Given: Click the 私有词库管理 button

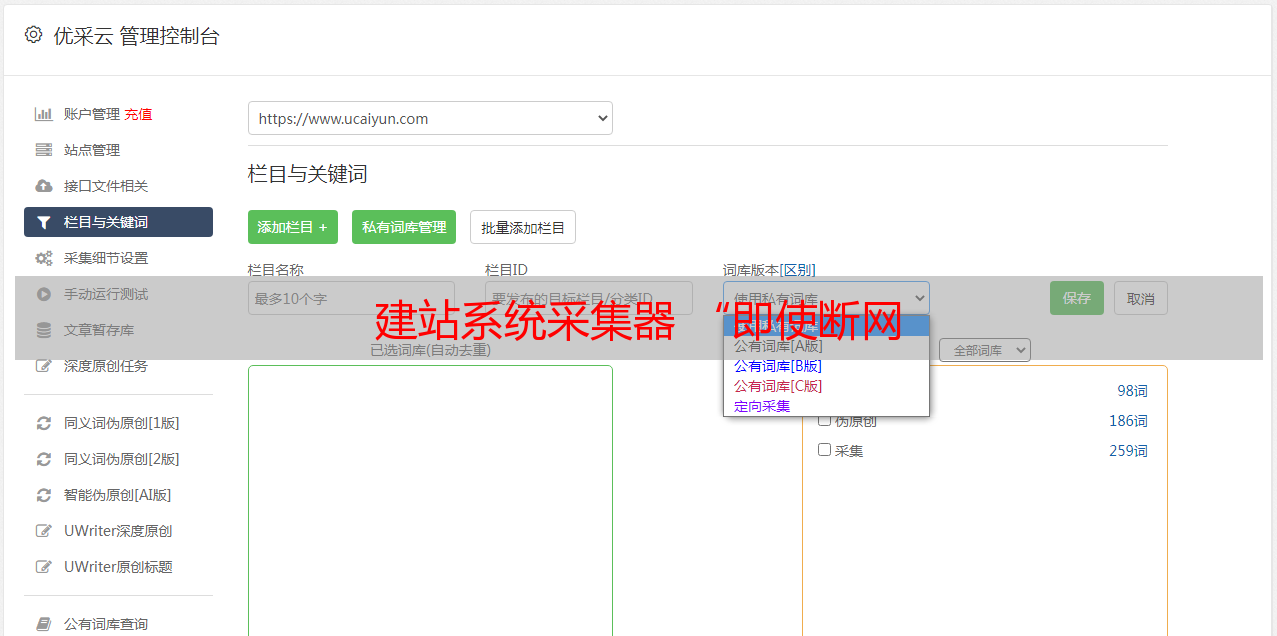Looking at the screenshot, I should 404,227.
